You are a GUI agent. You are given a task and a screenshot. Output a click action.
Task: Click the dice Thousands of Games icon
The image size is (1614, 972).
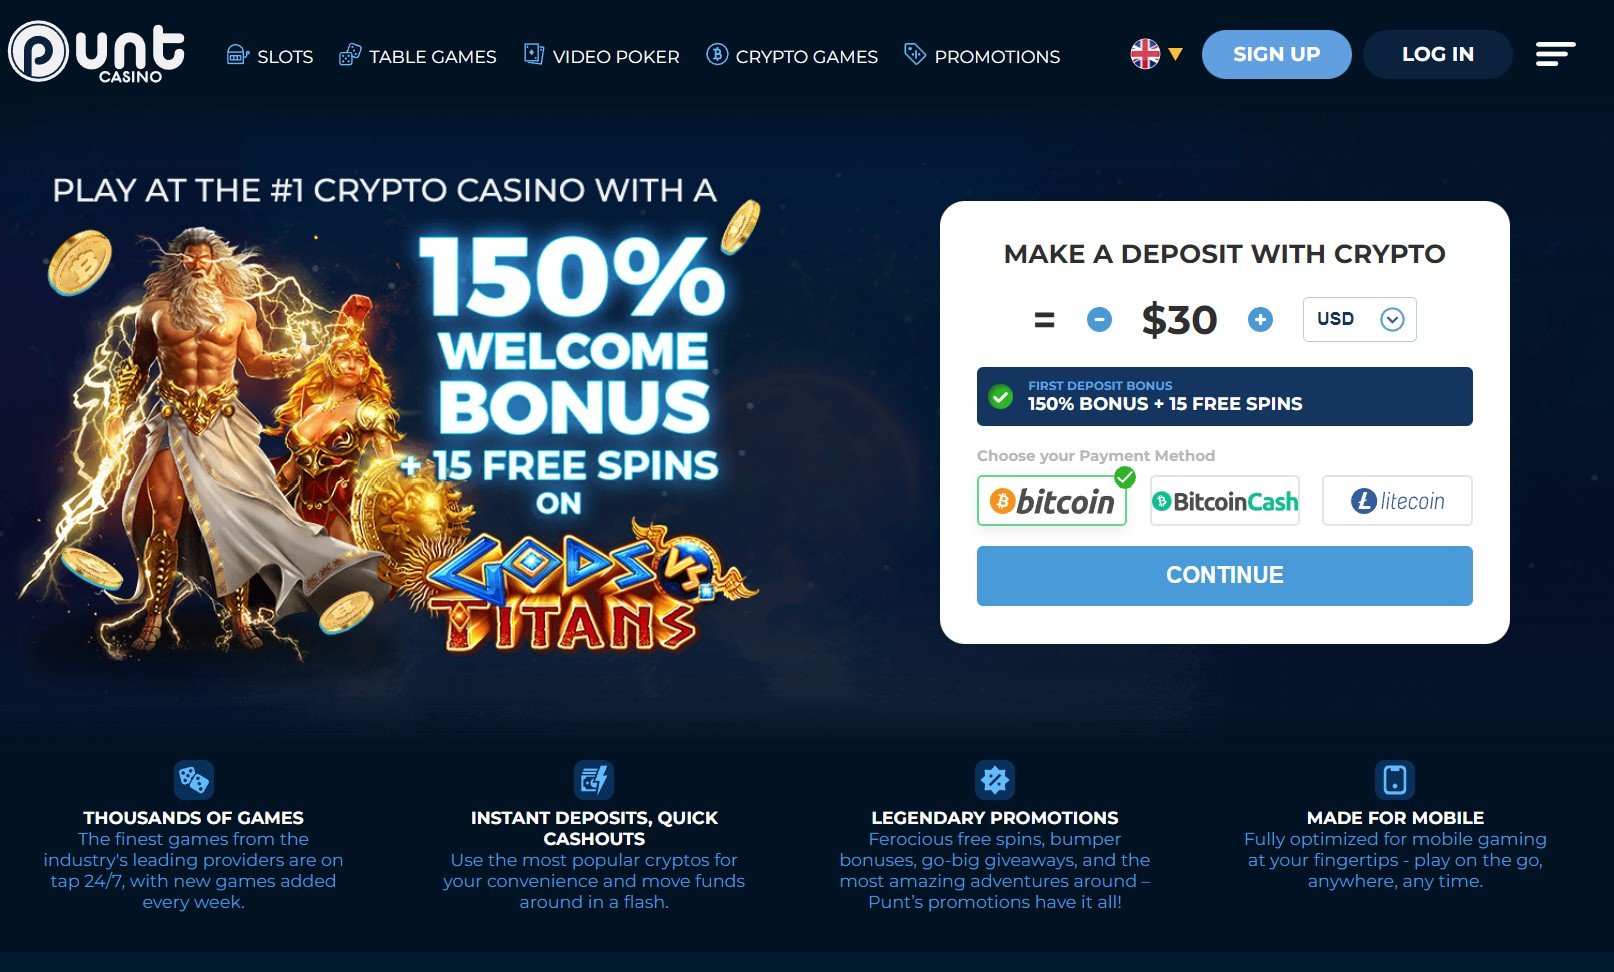coord(194,780)
